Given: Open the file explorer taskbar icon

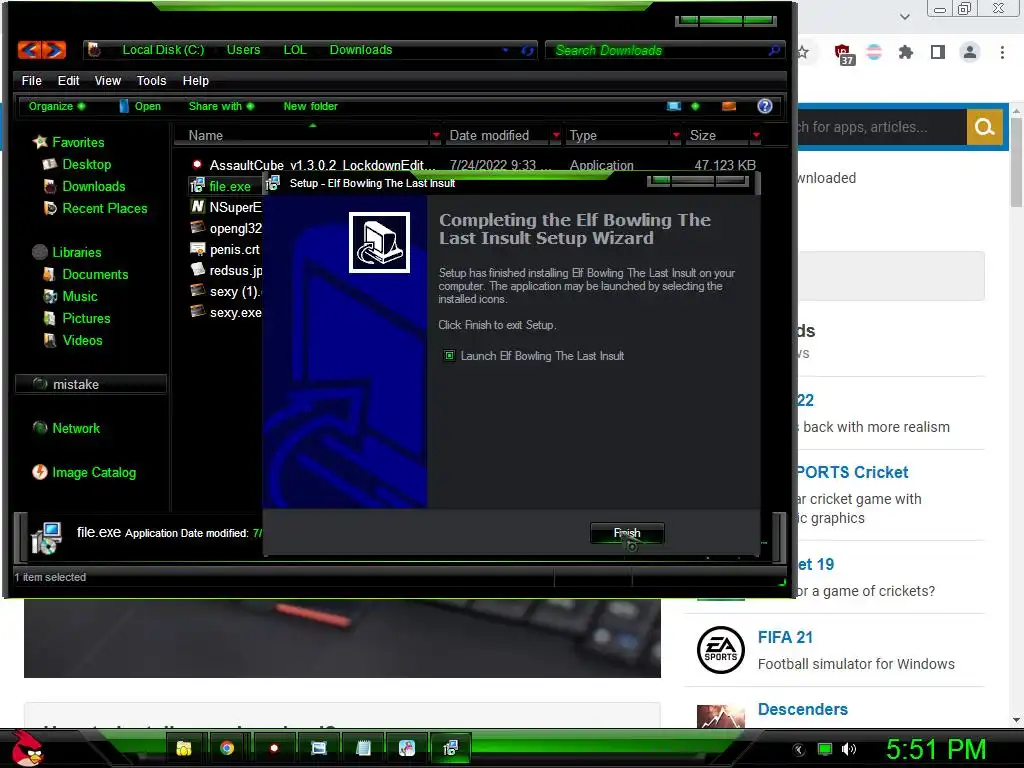Looking at the screenshot, I should click(184, 748).
